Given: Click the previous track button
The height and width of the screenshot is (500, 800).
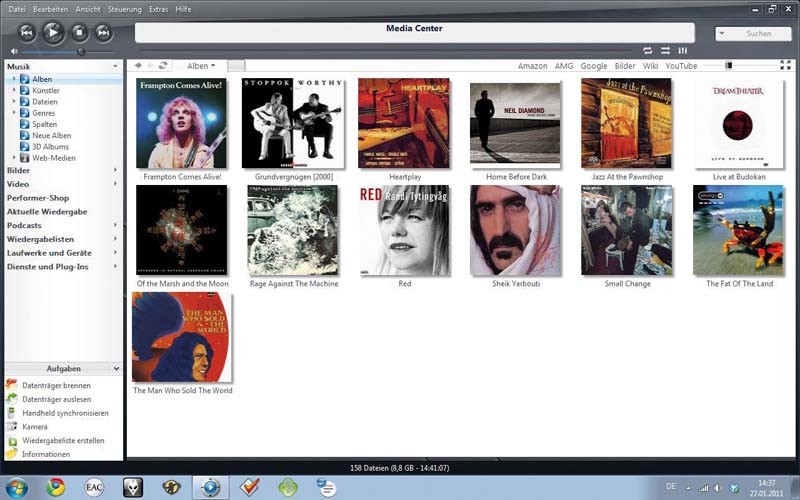Looking at the screenshot, I should point(27,33).
